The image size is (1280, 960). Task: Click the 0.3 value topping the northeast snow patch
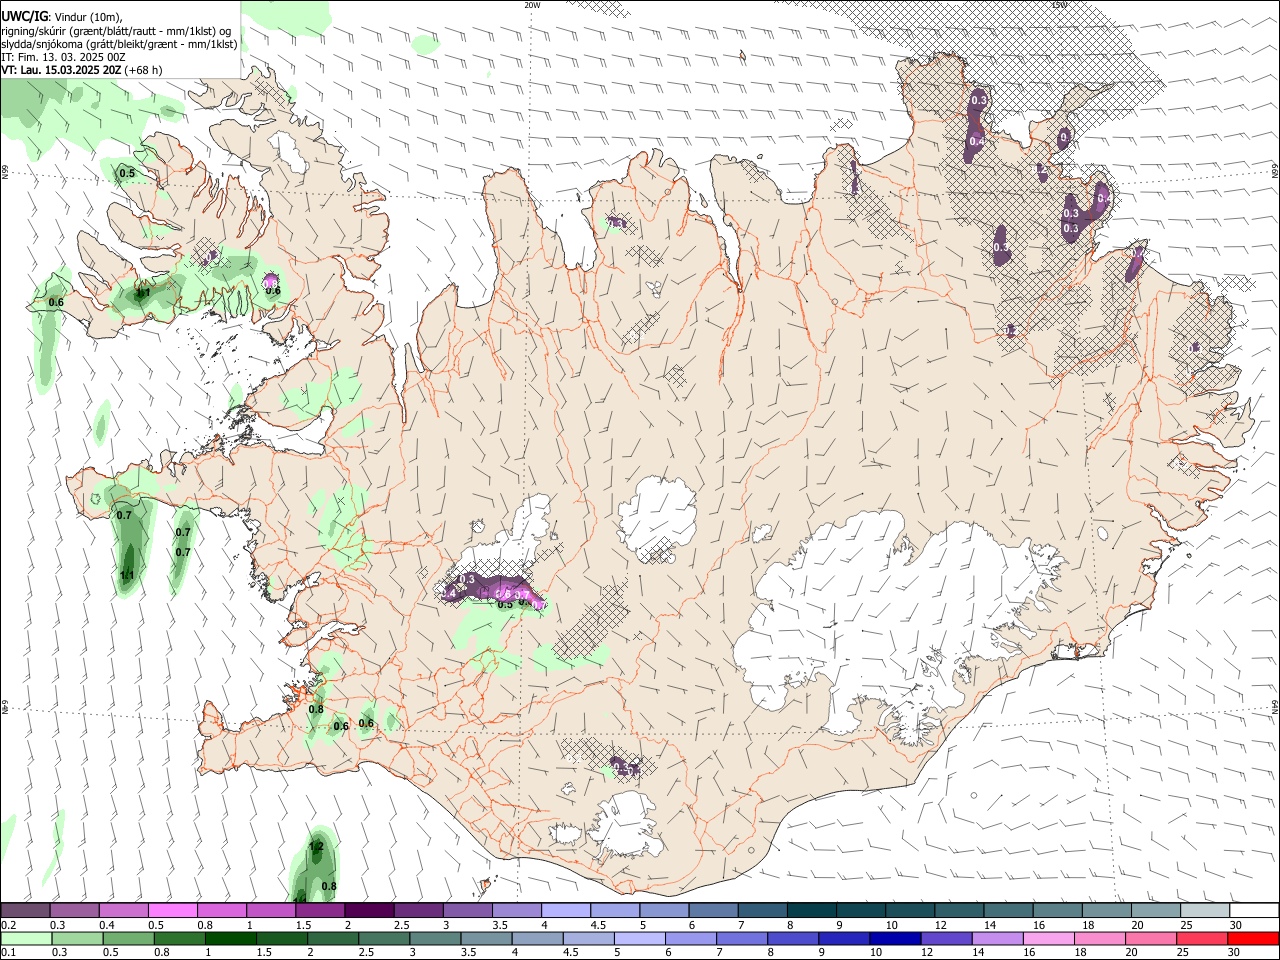click(x=979, y=100)
